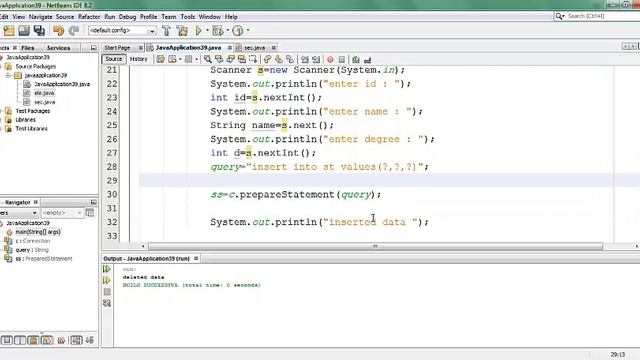Open the Debug Project dropdown arrow

pyautogui.click(x=228, y=31)
